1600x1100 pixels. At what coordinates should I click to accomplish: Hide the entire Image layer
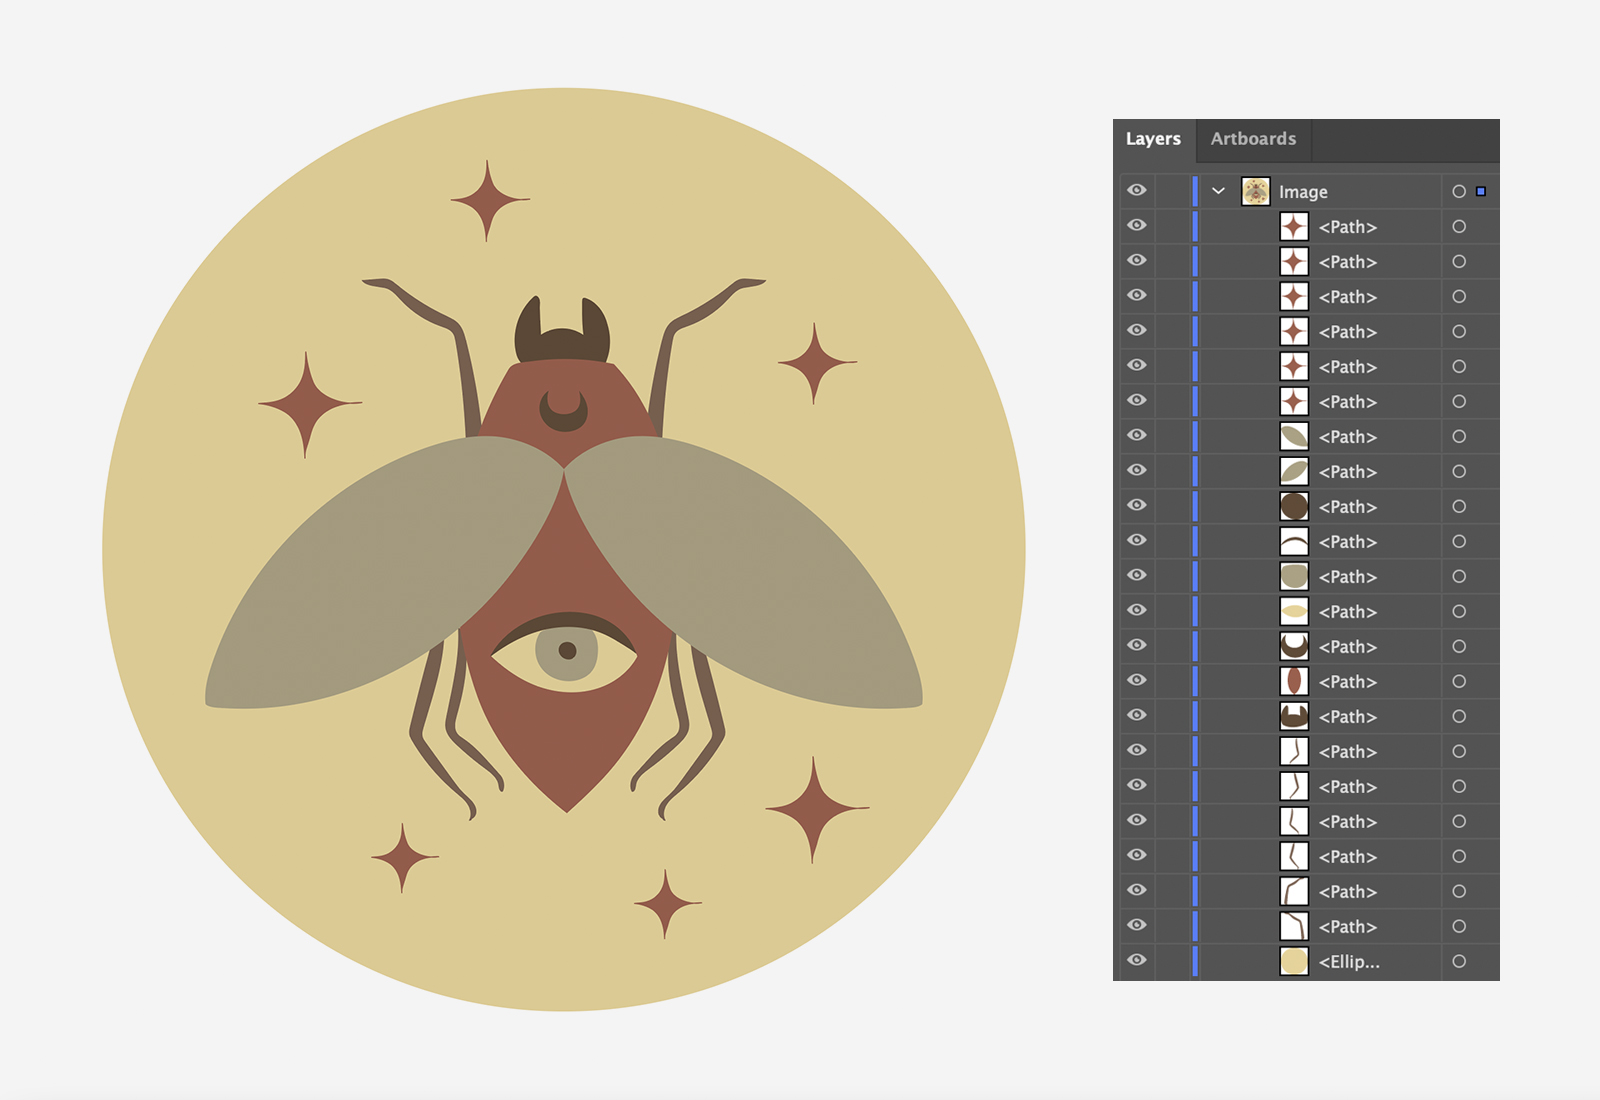pos(1137,190)
